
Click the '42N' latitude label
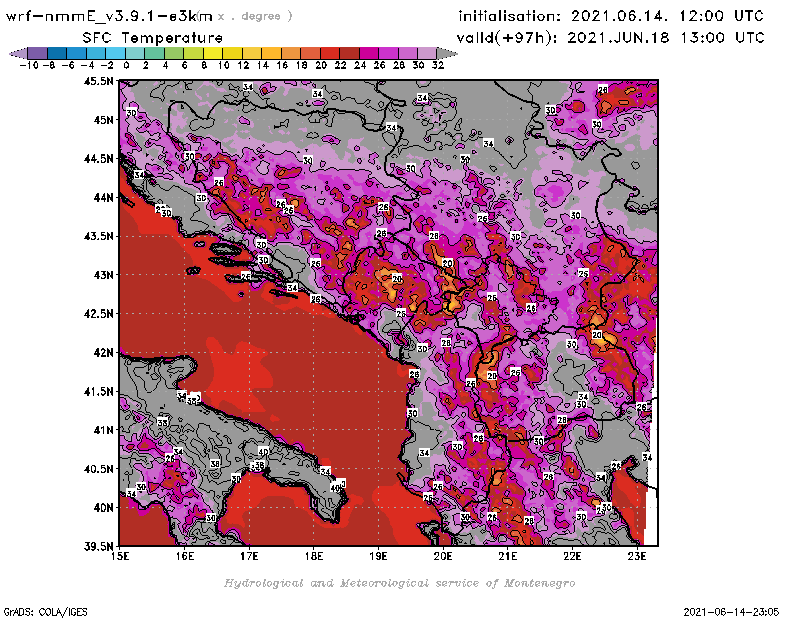(x=103, y=352)
